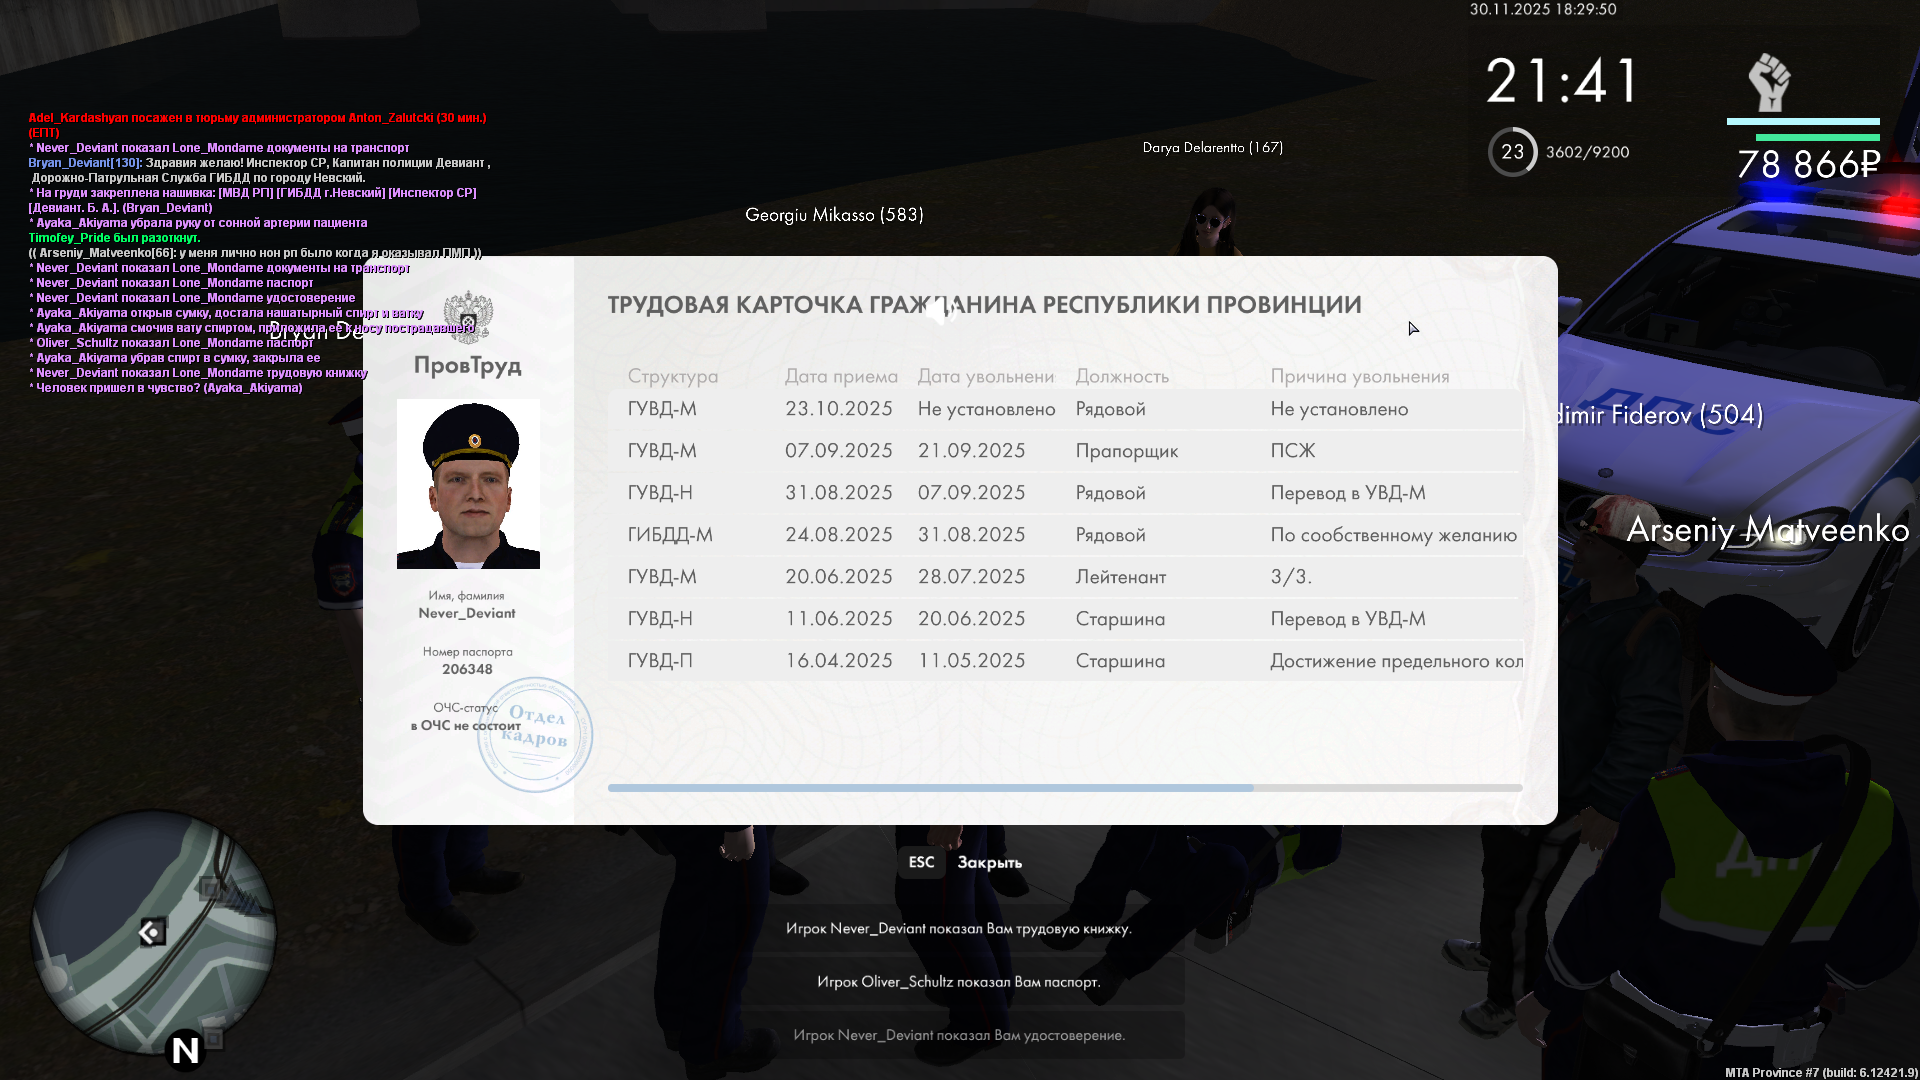Click the level 23 circle indicator
The height and width of the screenshot is (1080, 1920).
(1512, 152)
